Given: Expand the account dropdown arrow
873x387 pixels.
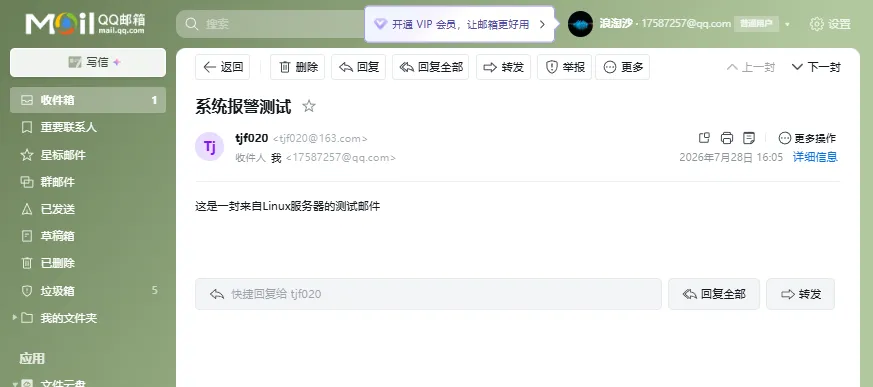Looking at the screenshot, I should (787, 25).
